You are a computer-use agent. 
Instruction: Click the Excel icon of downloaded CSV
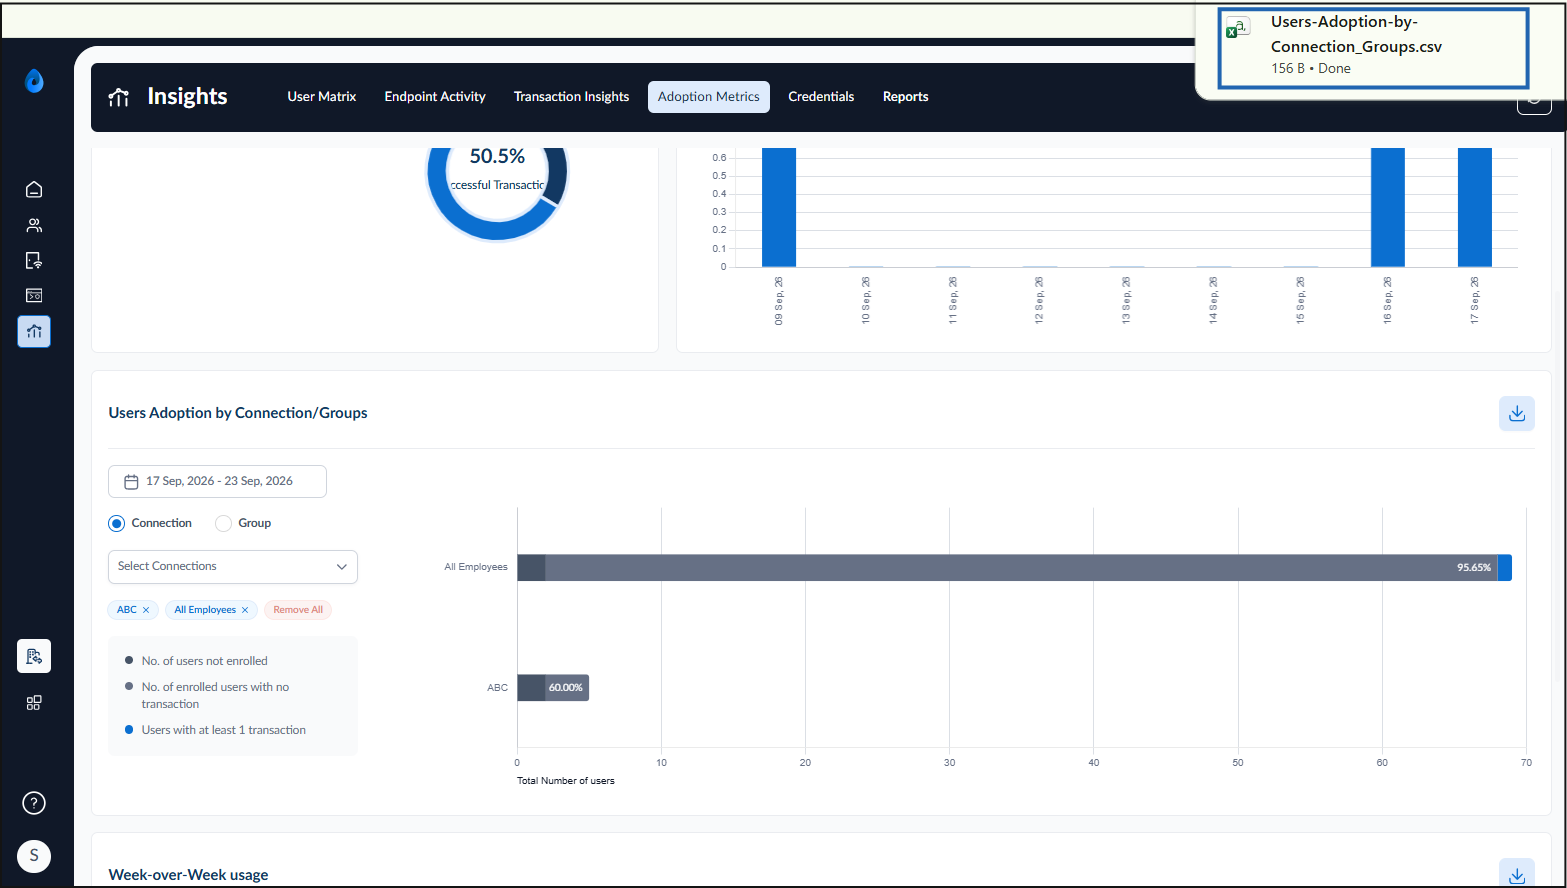click(1238, 28)
